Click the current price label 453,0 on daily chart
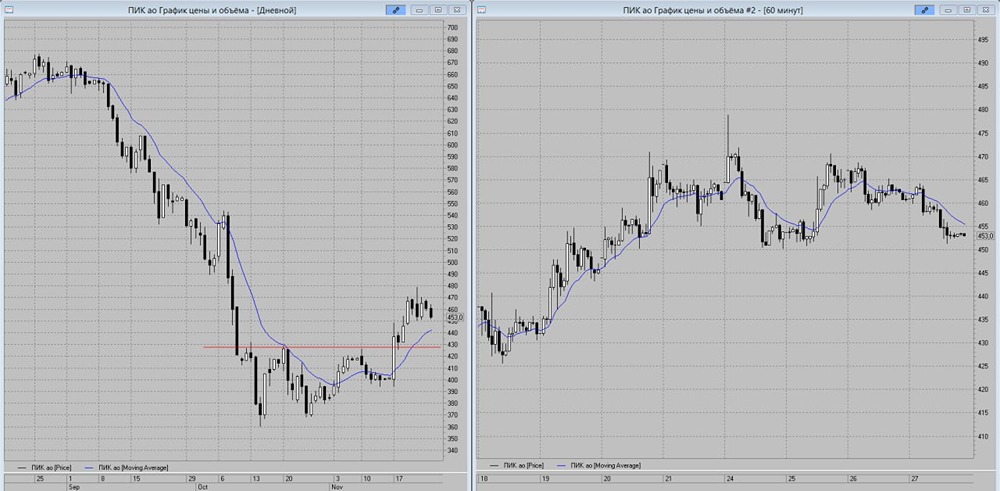 click(455, 317)
